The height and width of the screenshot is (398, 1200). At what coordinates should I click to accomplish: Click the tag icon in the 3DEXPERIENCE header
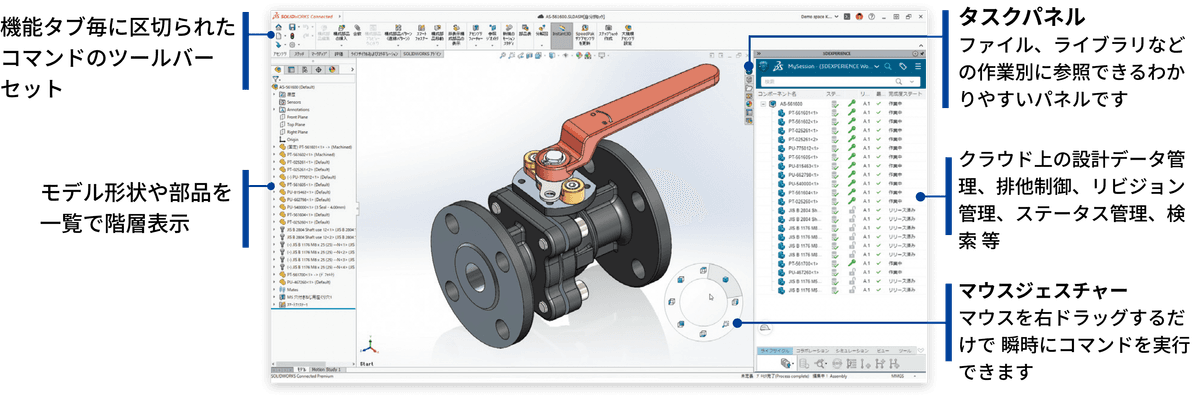[x=903, y=66]
